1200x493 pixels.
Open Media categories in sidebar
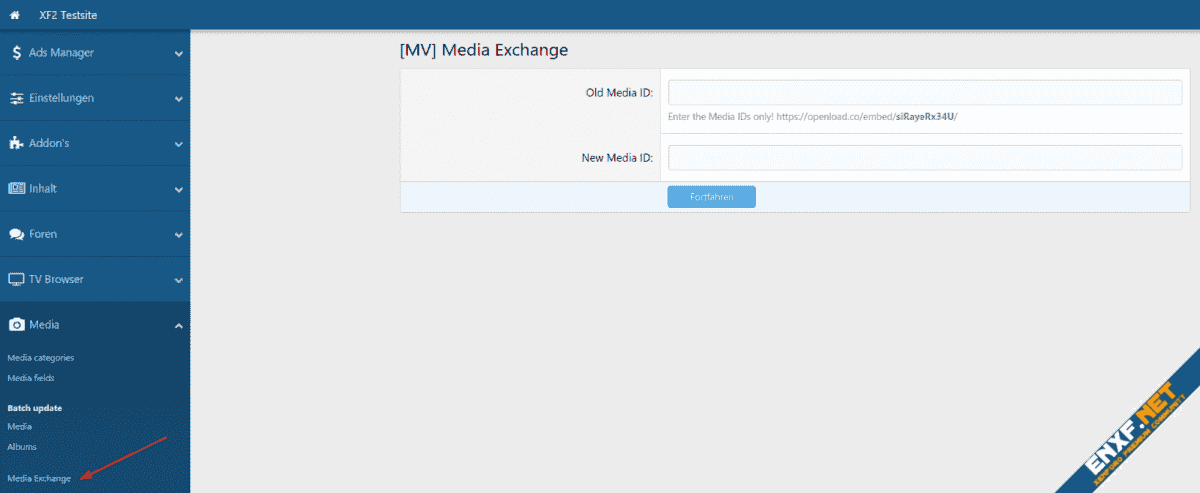[41, 358]
